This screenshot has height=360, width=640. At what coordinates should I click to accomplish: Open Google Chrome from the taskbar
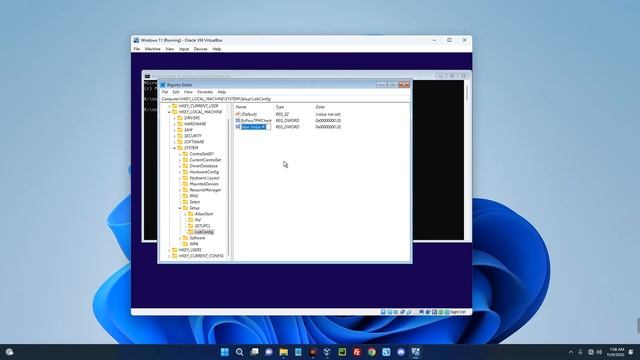pyautogui.click(x=371, y=352)
